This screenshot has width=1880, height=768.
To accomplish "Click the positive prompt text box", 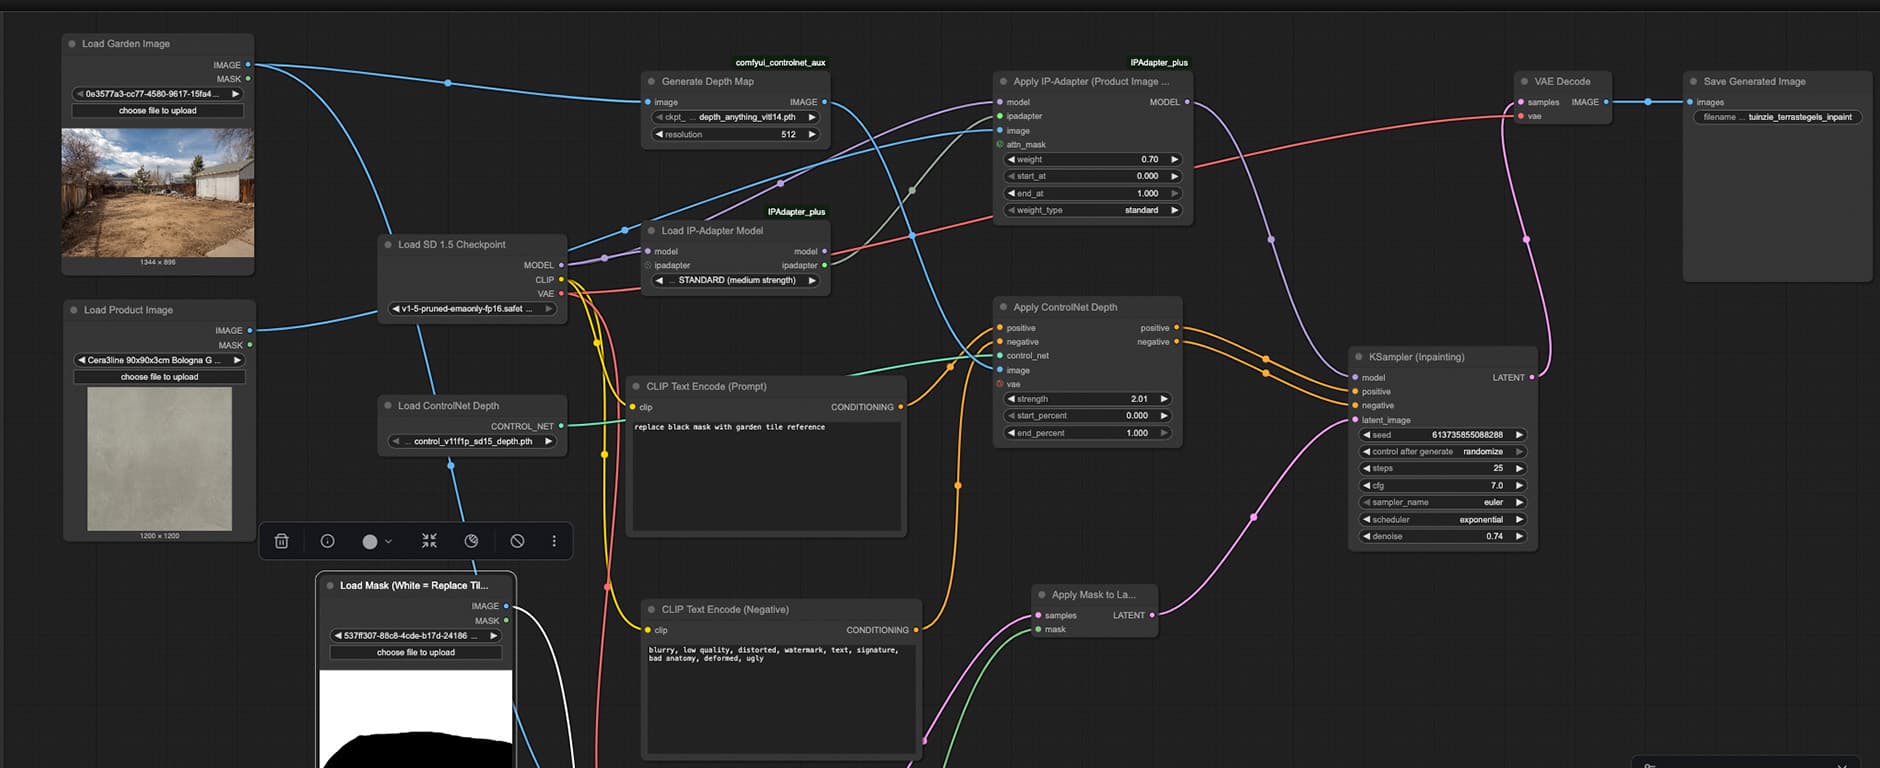I will [x=766, y=475].
